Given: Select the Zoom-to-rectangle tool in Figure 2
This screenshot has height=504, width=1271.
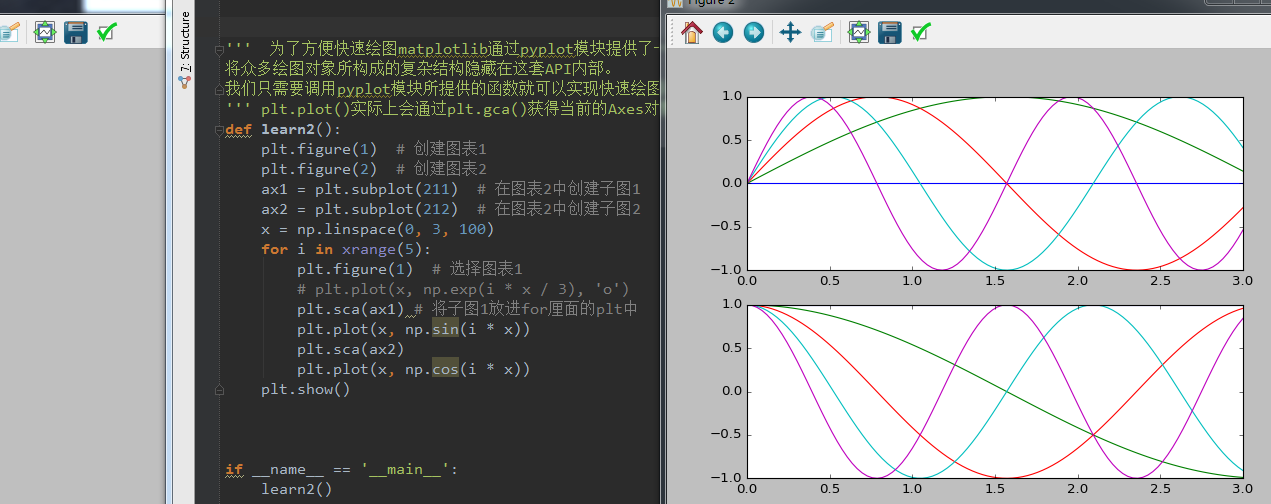Looking at the screenshot, I should point(822,33).
